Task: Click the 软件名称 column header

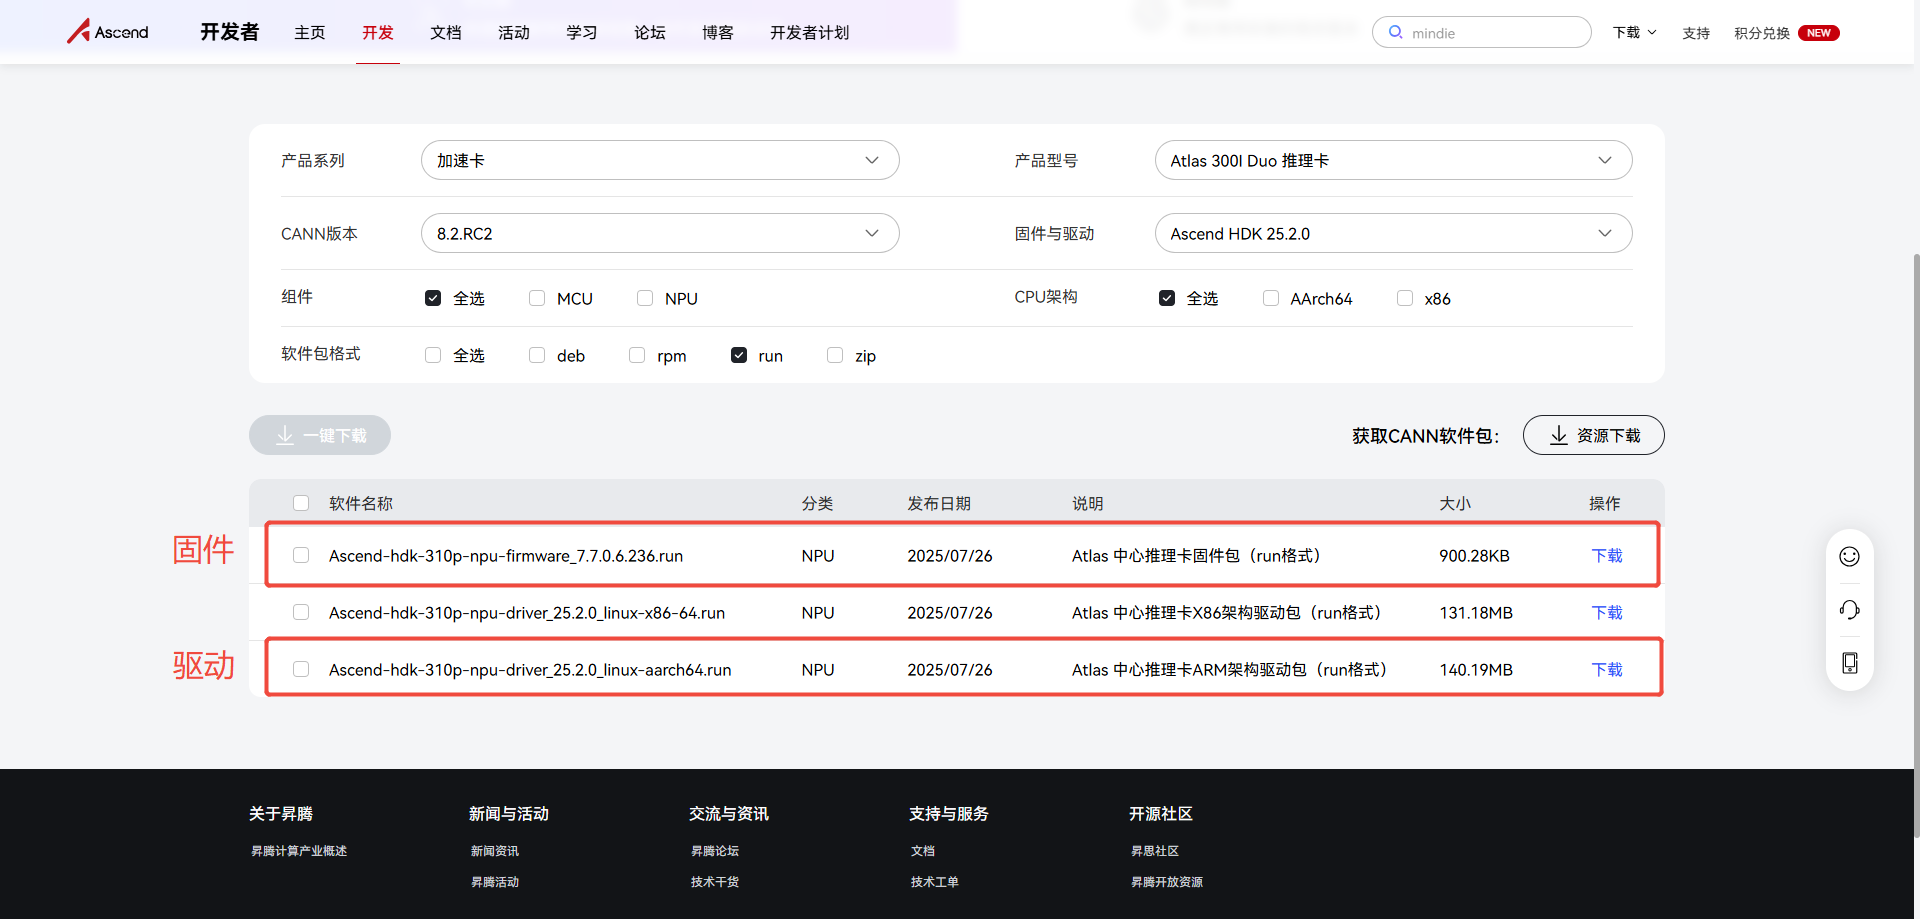Action: coord(361,503)
